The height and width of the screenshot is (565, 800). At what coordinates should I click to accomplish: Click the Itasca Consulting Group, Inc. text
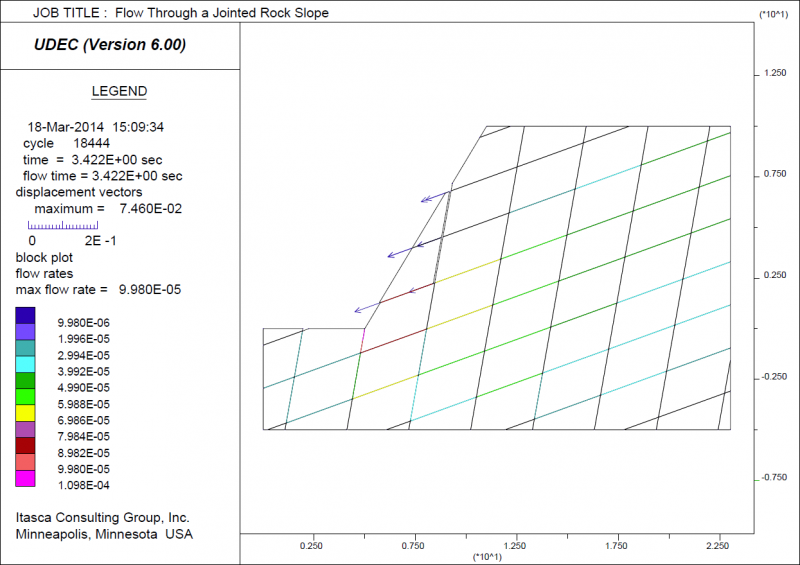pos(103,518)
